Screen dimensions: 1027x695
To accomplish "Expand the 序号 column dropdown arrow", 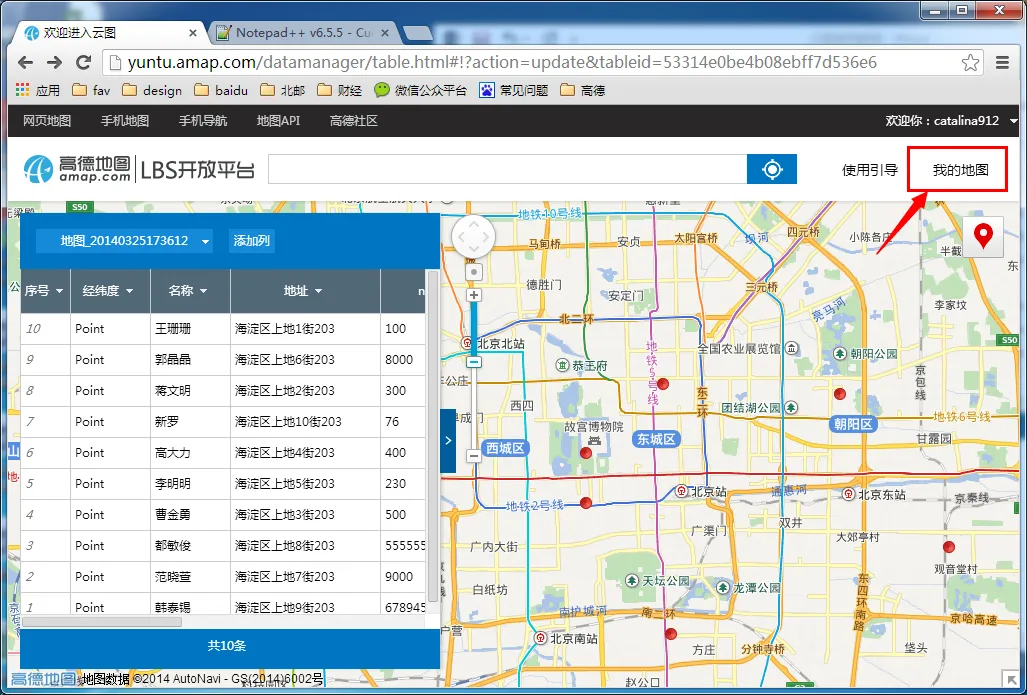I will point(60,291).
